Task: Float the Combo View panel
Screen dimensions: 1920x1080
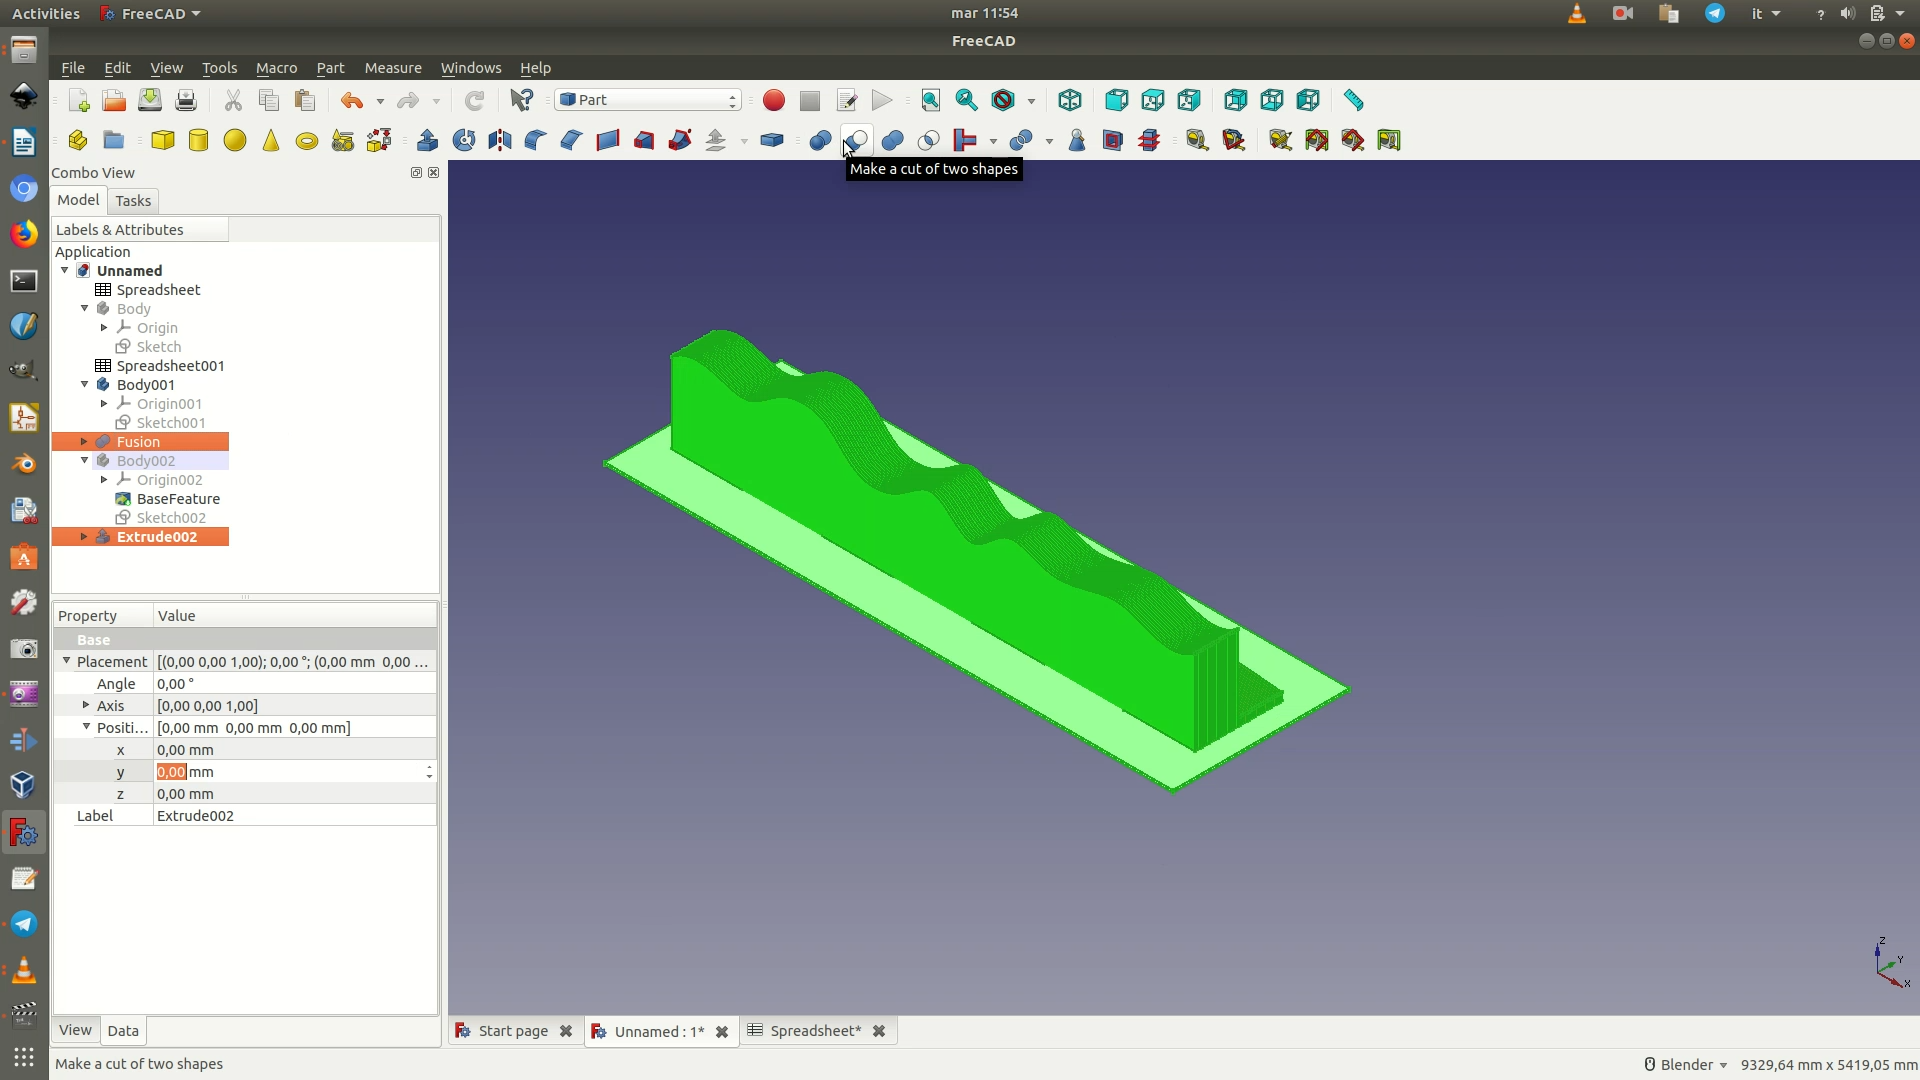Action: click(416, 173)
